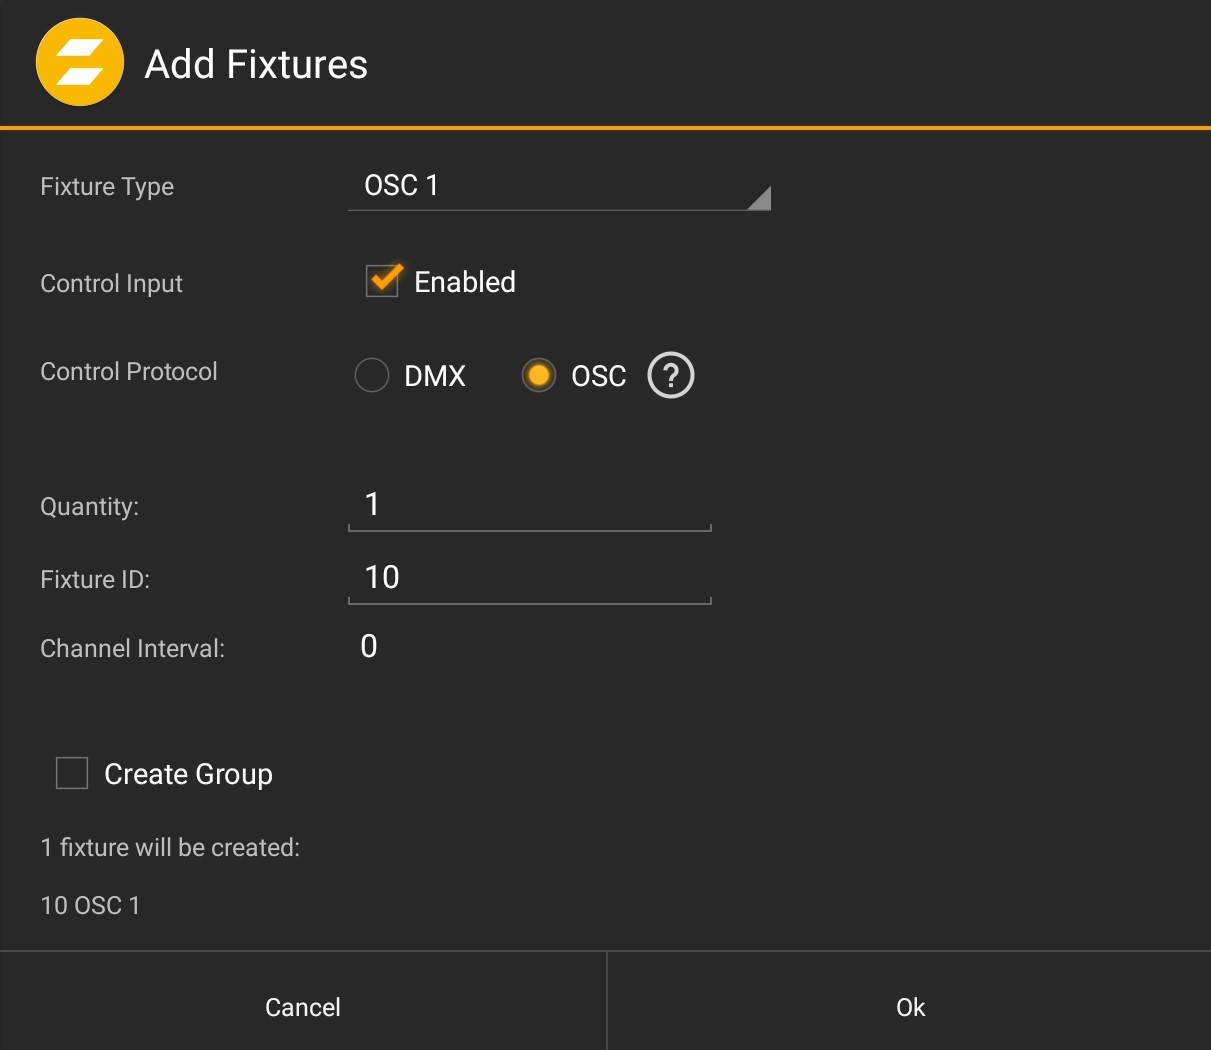This screenshot has width=1211, height=1050.
Task: Click the Enabled label text
Action: pos(465,282)
